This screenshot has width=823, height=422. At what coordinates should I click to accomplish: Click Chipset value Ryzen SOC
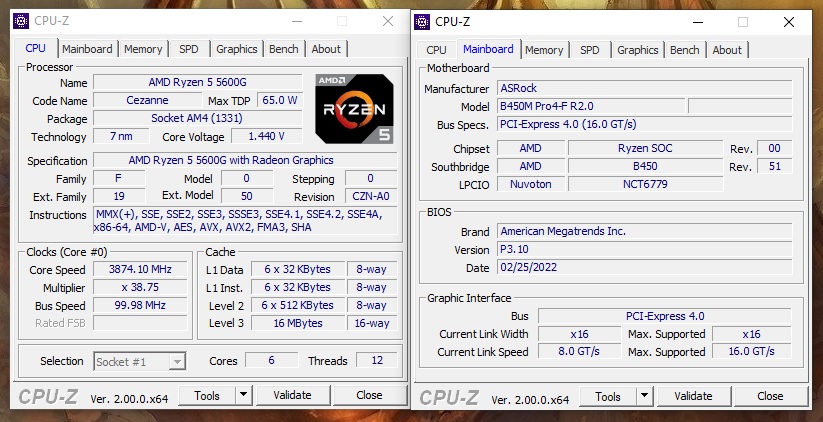tap(645, 149)
